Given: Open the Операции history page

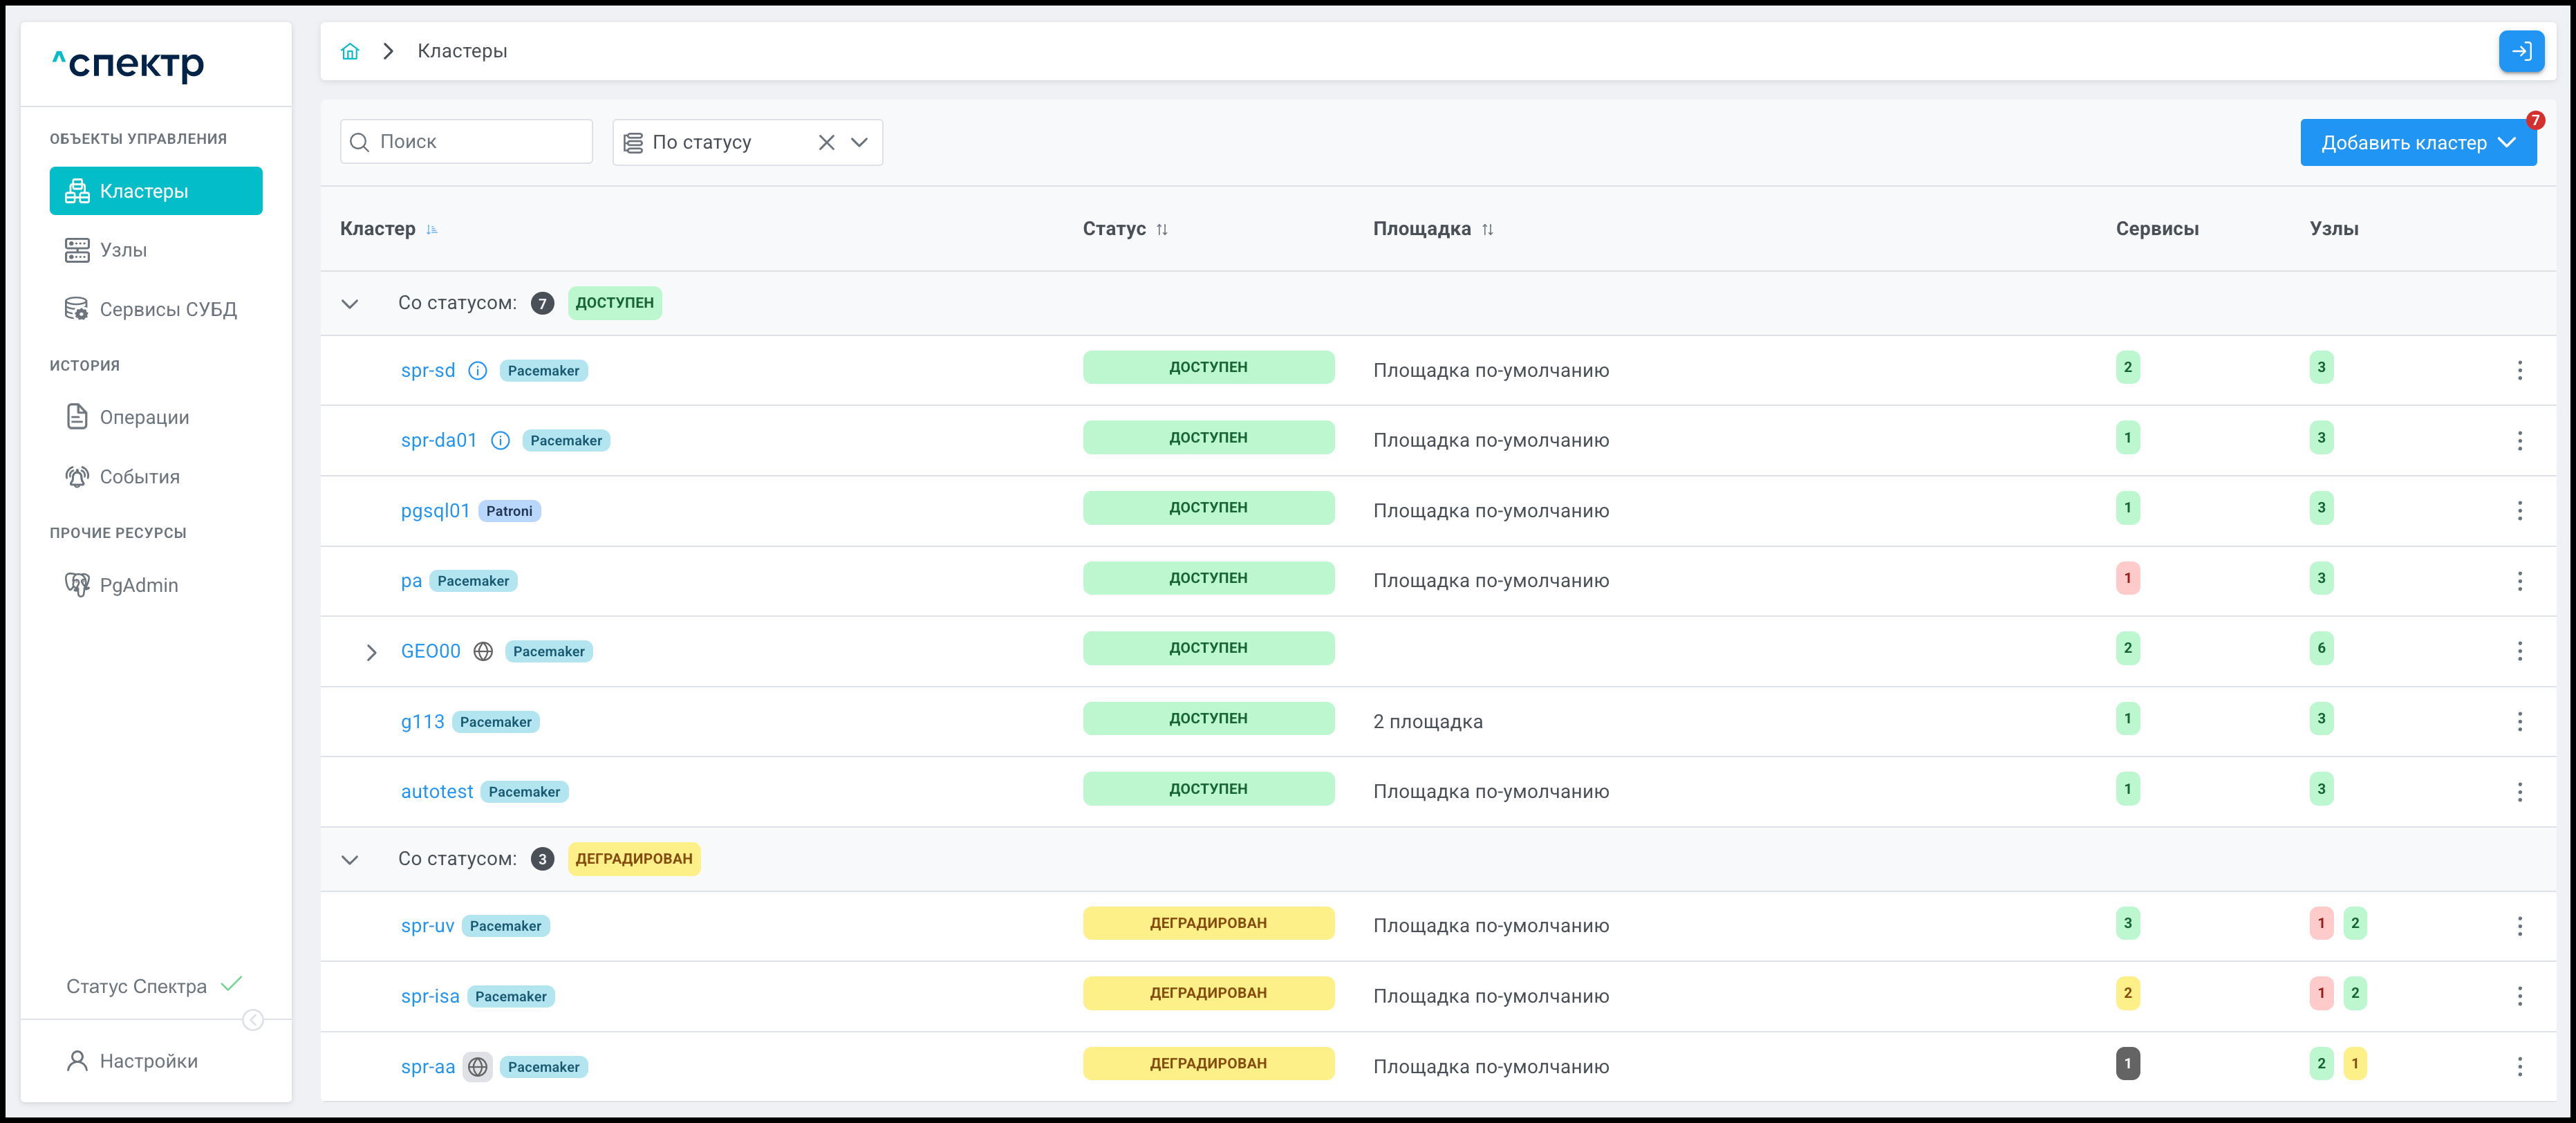Looking at the screenshot, I should coord(144,417).
